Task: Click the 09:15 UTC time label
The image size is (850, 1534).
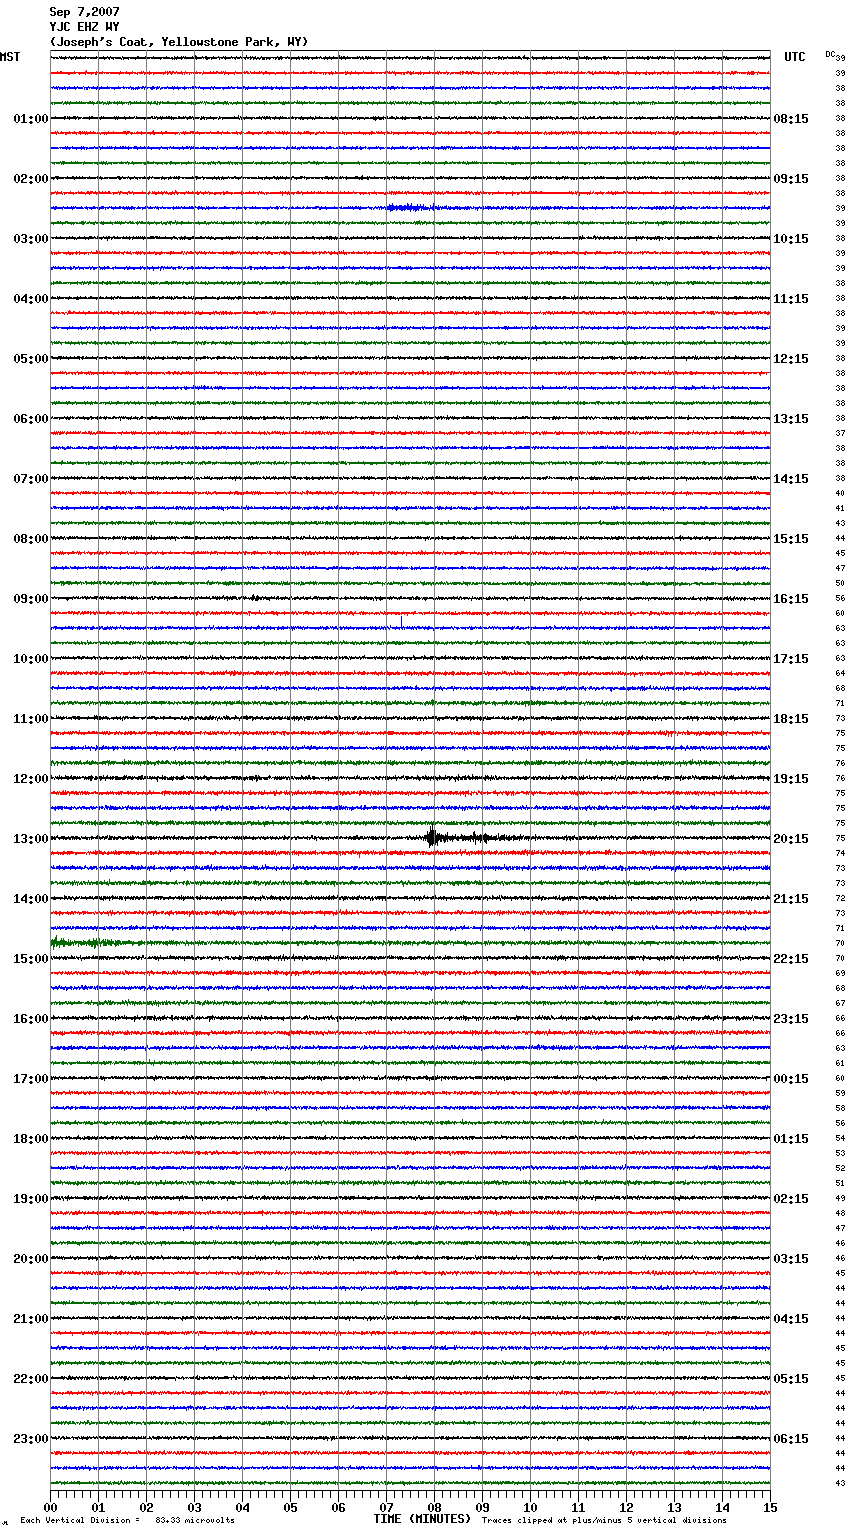Action: tap(791, 179)
